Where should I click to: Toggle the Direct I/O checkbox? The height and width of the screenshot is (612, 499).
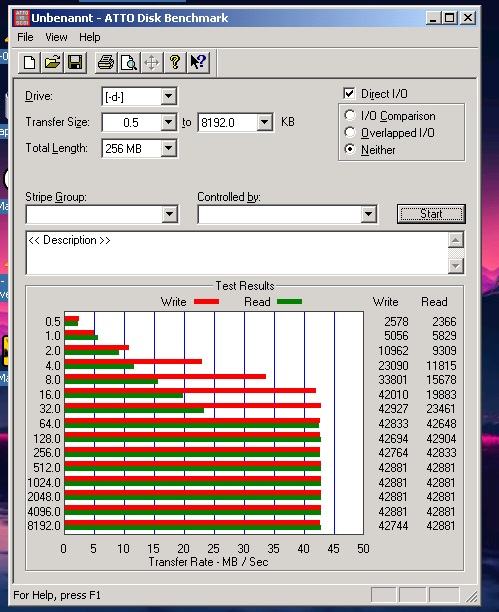pyautogui.click(x=349, y=94)
